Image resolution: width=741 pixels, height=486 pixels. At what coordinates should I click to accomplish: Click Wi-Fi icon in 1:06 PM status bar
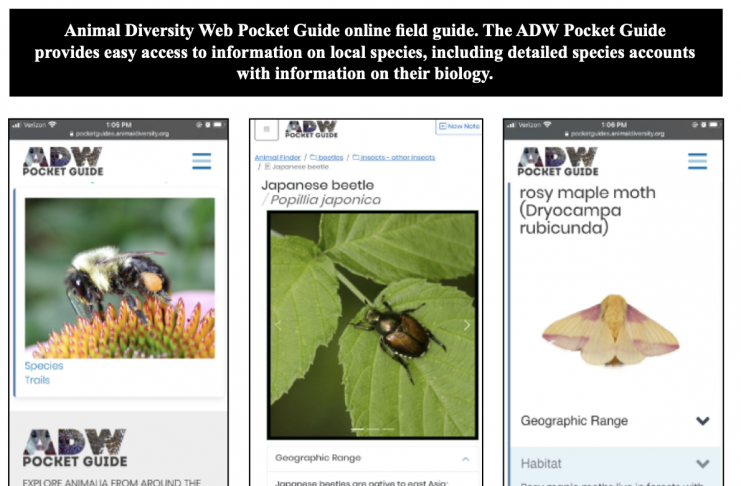[x=547, y=125]
